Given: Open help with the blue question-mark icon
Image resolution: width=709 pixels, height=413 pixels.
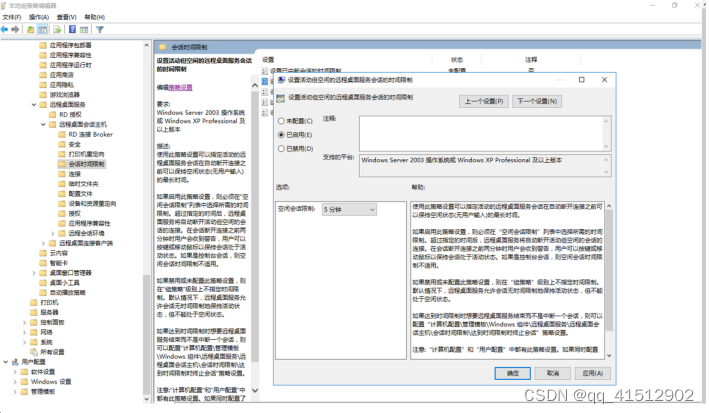Looking at the screenshot, I should click(72, 29).
